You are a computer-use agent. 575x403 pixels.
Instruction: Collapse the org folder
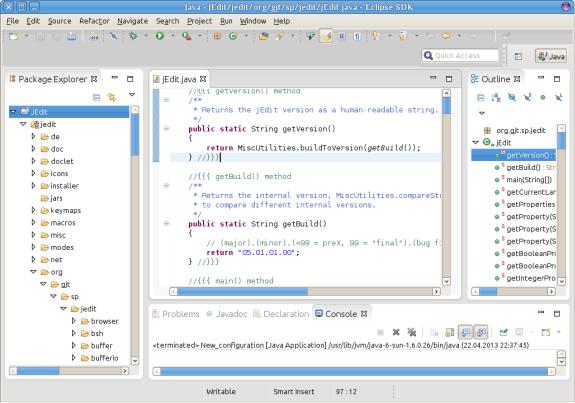tap(33, 272)
